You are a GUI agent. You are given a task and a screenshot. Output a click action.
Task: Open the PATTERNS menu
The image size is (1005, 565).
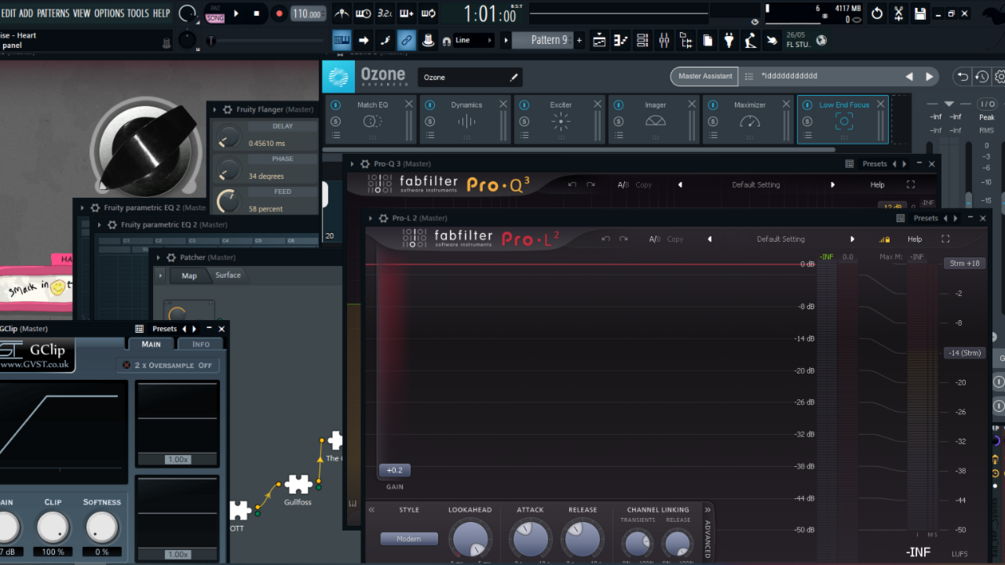[x=53, y=13]
